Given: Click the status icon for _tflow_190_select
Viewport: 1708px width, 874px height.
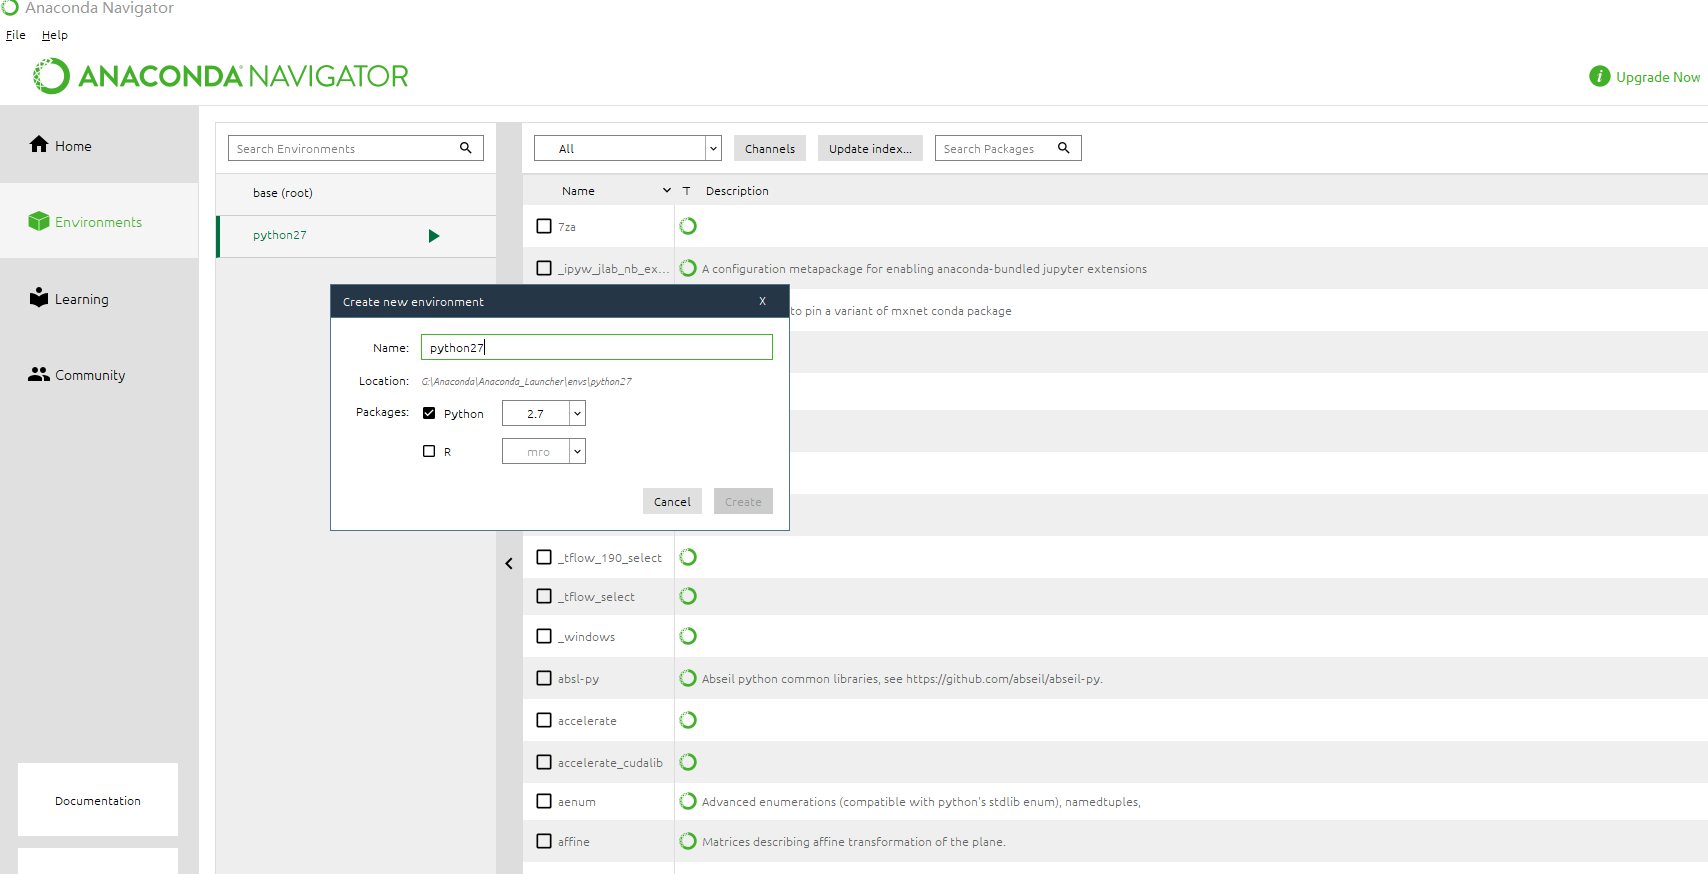Looking at the screenshot, I should [688, 557].
